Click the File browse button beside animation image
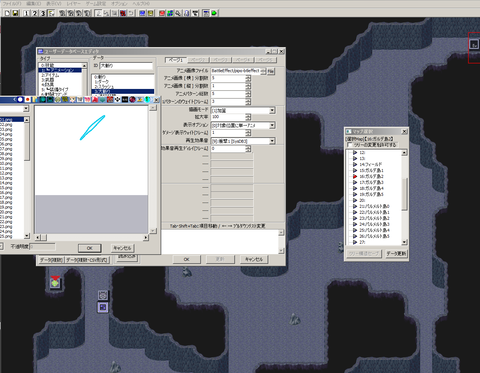The height and width of the screenshot is (373, 480). point(271,71)
